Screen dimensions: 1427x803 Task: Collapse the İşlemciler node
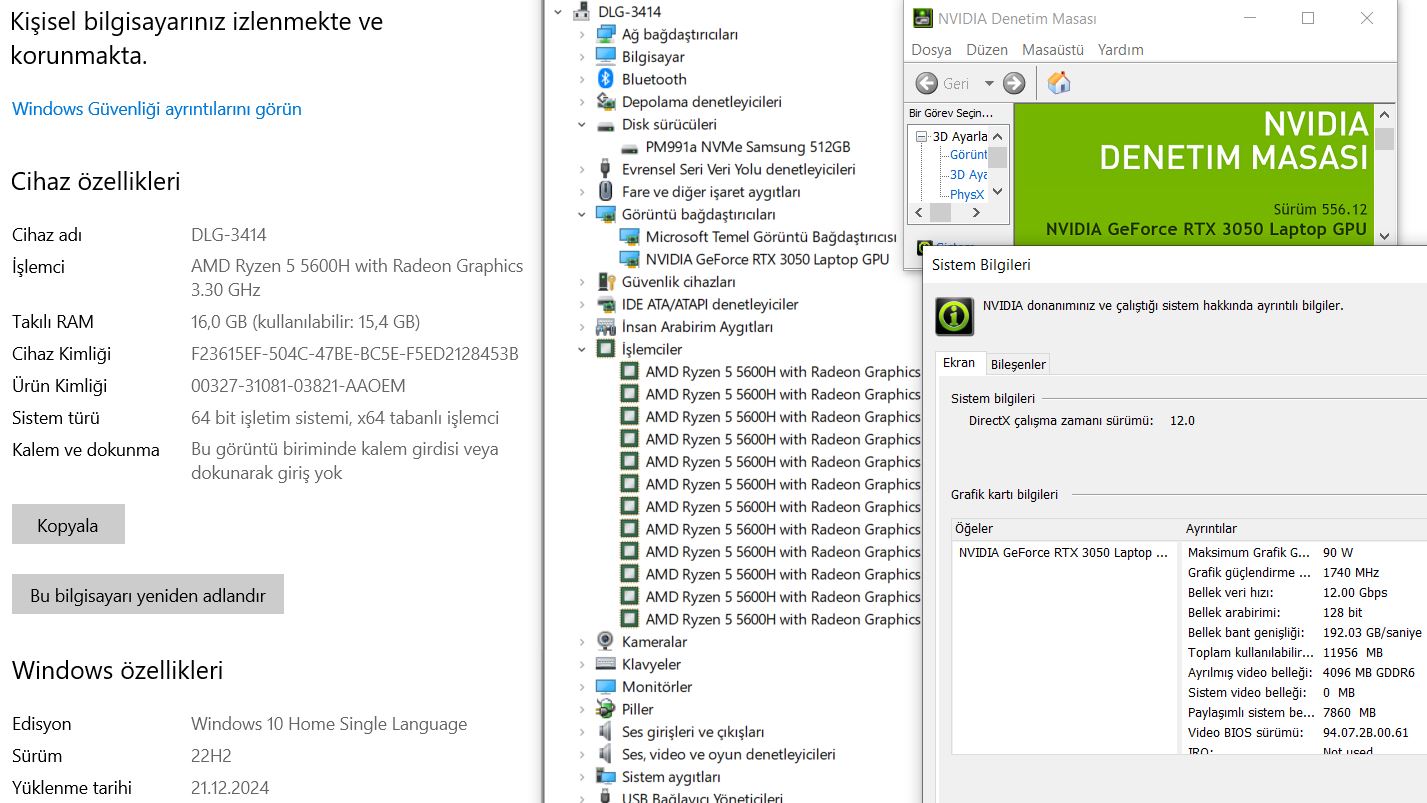pos(581,349)
